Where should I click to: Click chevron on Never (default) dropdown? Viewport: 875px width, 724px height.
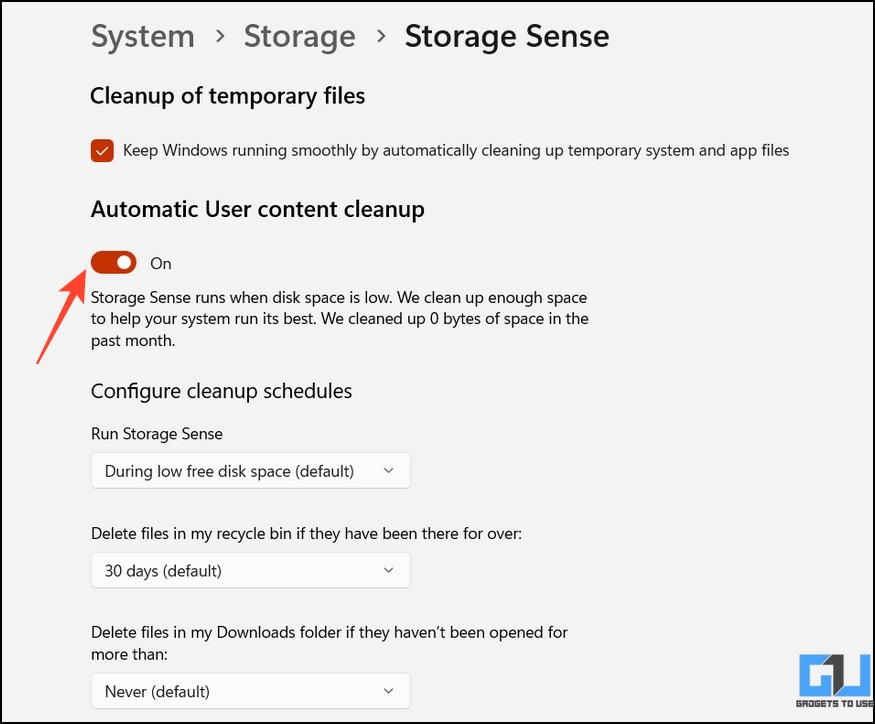(388, 691)
